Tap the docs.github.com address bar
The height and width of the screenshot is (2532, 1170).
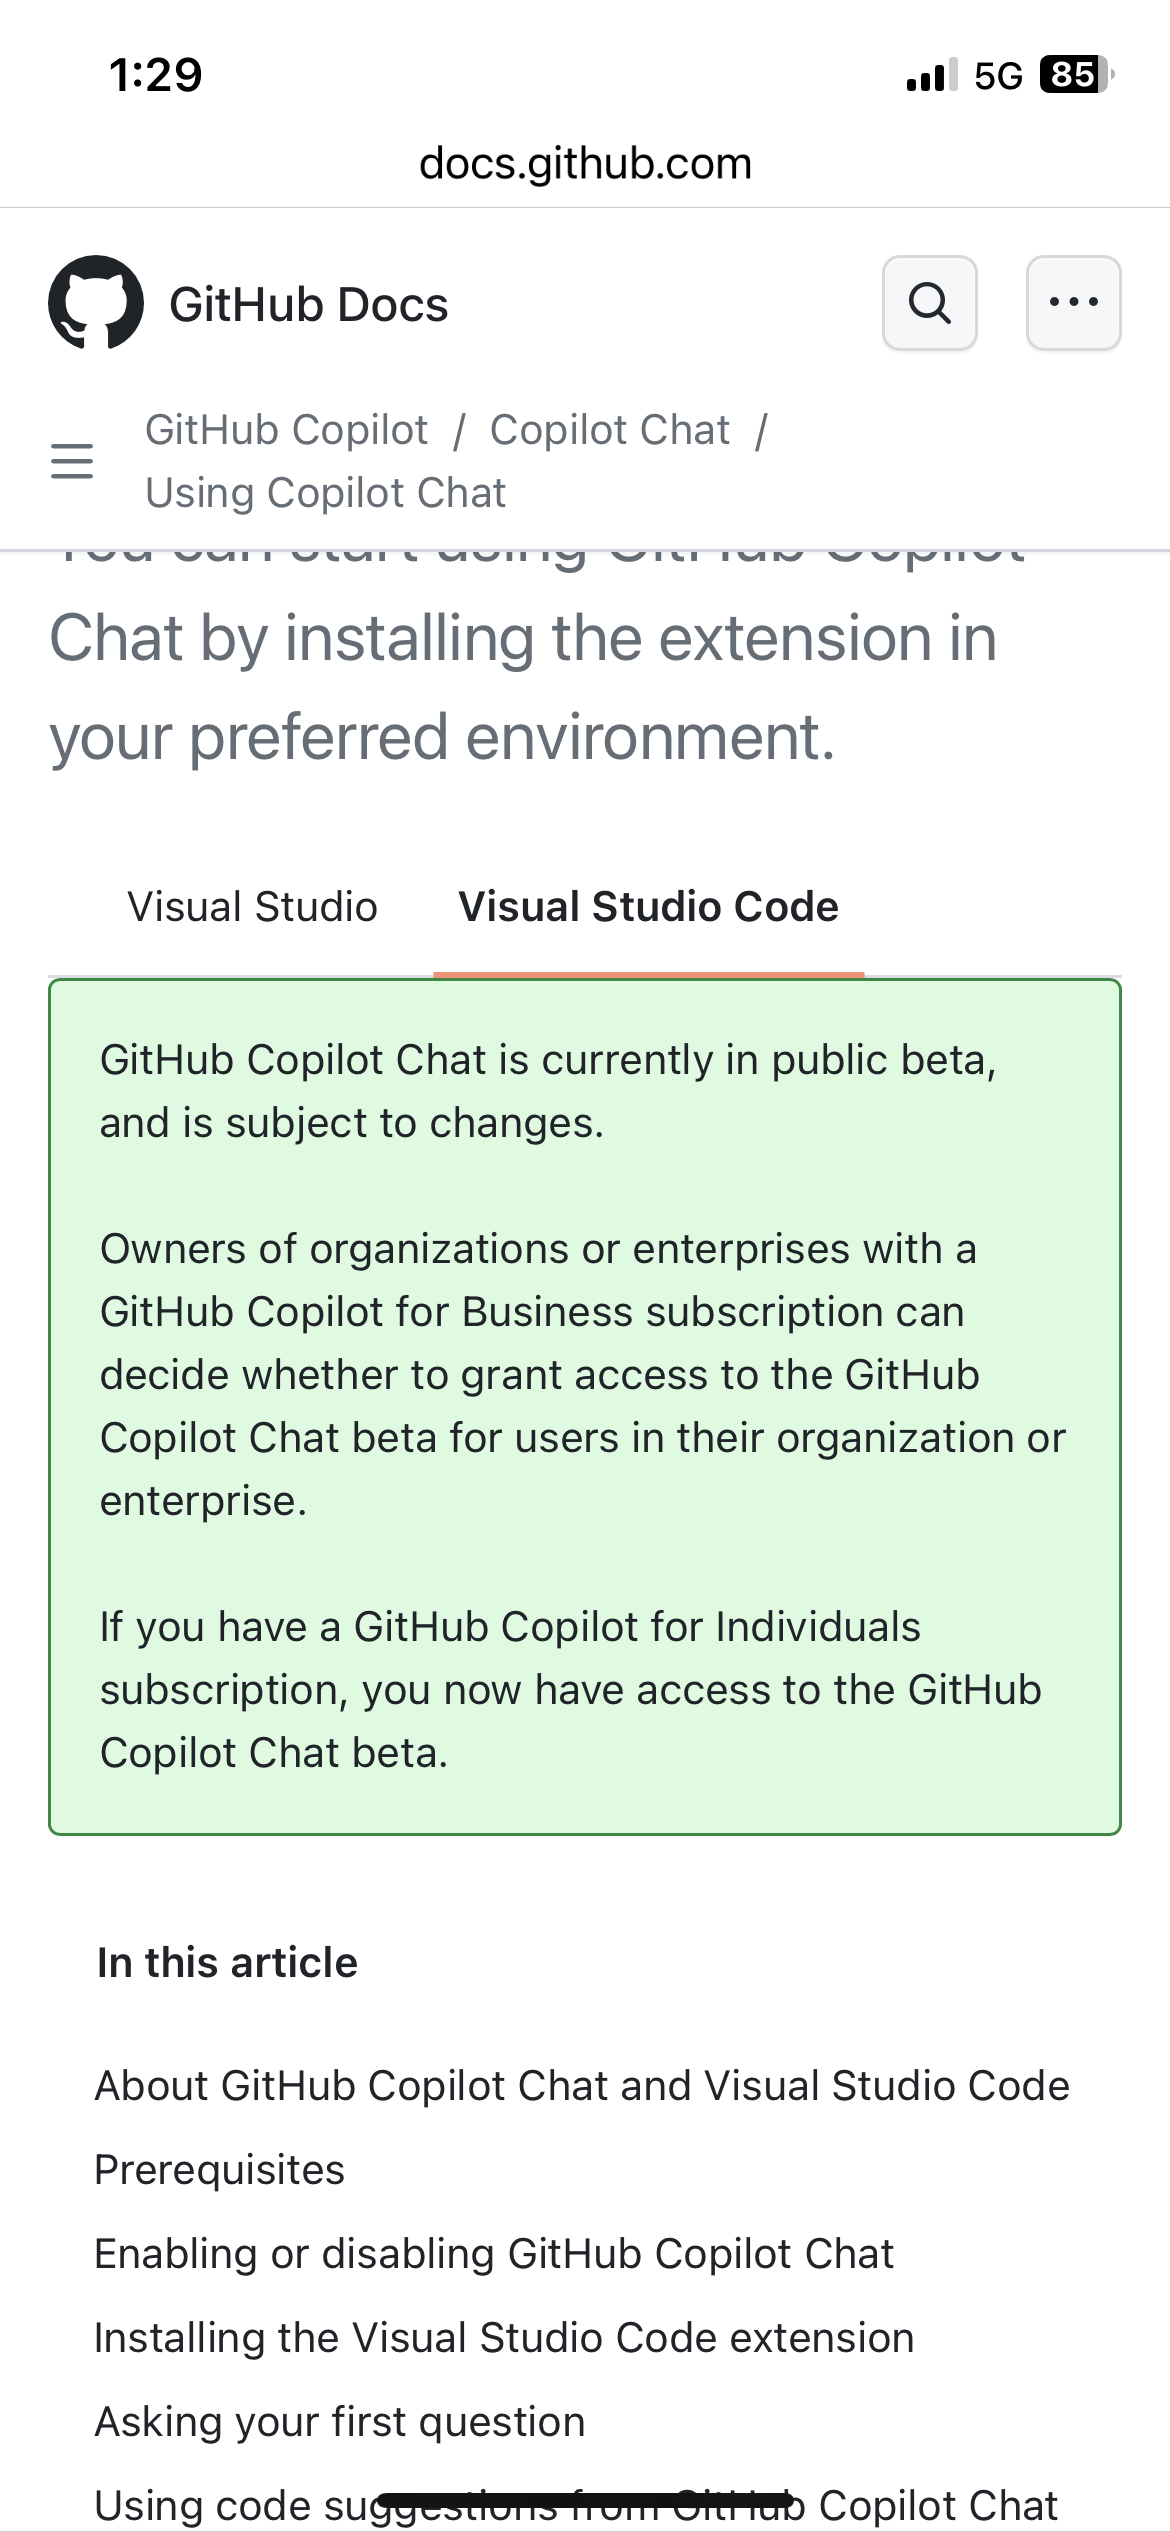[x=585, y=162]
